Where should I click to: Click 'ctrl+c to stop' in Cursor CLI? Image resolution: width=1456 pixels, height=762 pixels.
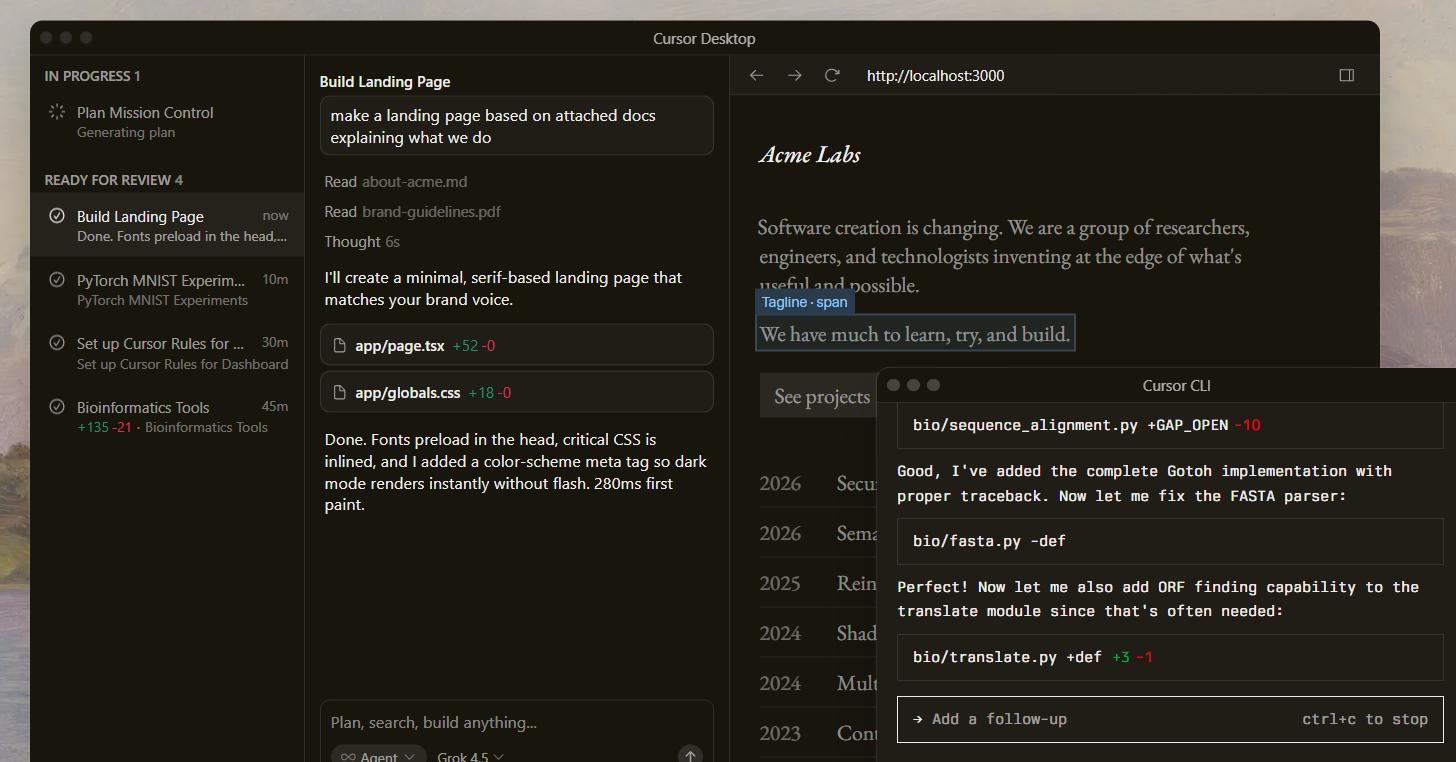point(1365,719)
